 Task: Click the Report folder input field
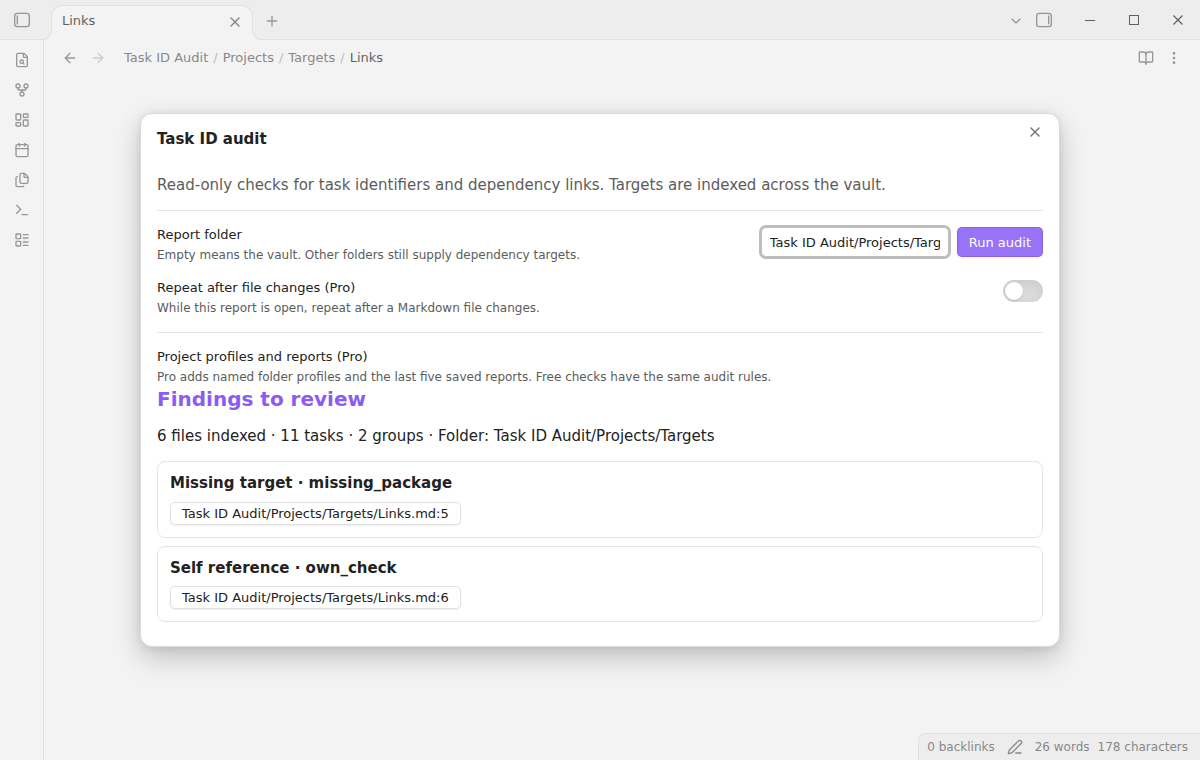(x=855, y=242)
